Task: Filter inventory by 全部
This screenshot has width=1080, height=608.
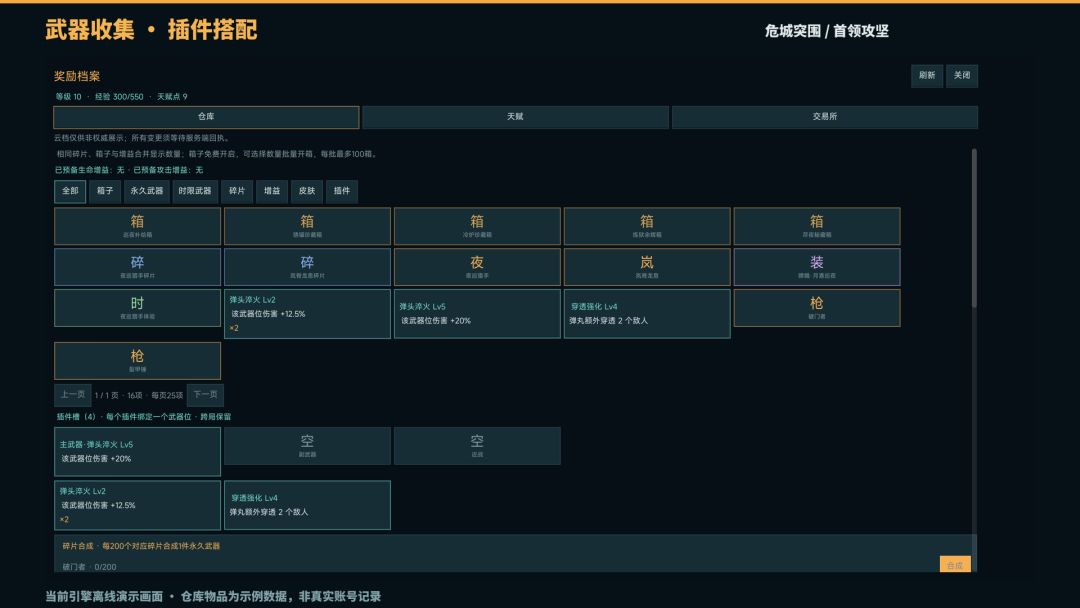Action: [x=70, y=191]
